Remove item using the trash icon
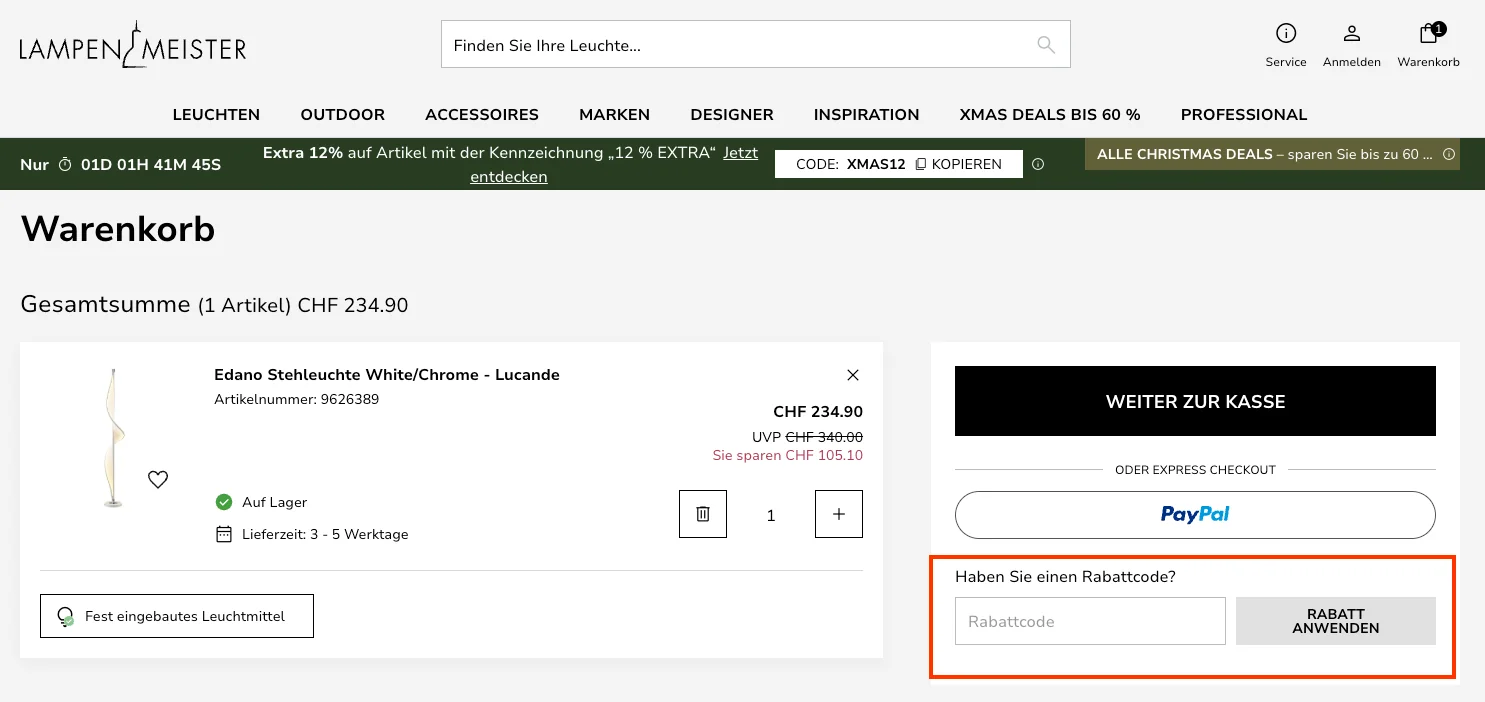This screenshot has width=1485, height=702. point(703,514)
